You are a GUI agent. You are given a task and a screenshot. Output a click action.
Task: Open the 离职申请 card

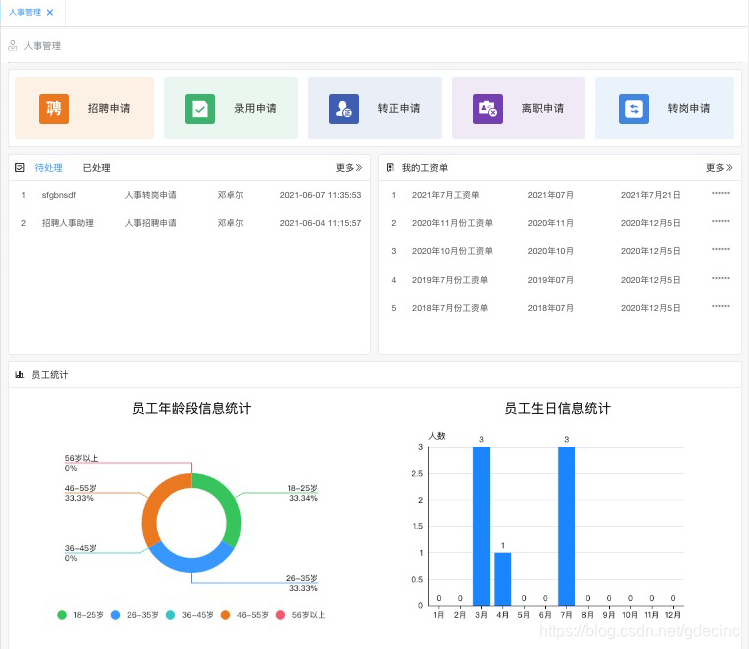coord(518,108)
